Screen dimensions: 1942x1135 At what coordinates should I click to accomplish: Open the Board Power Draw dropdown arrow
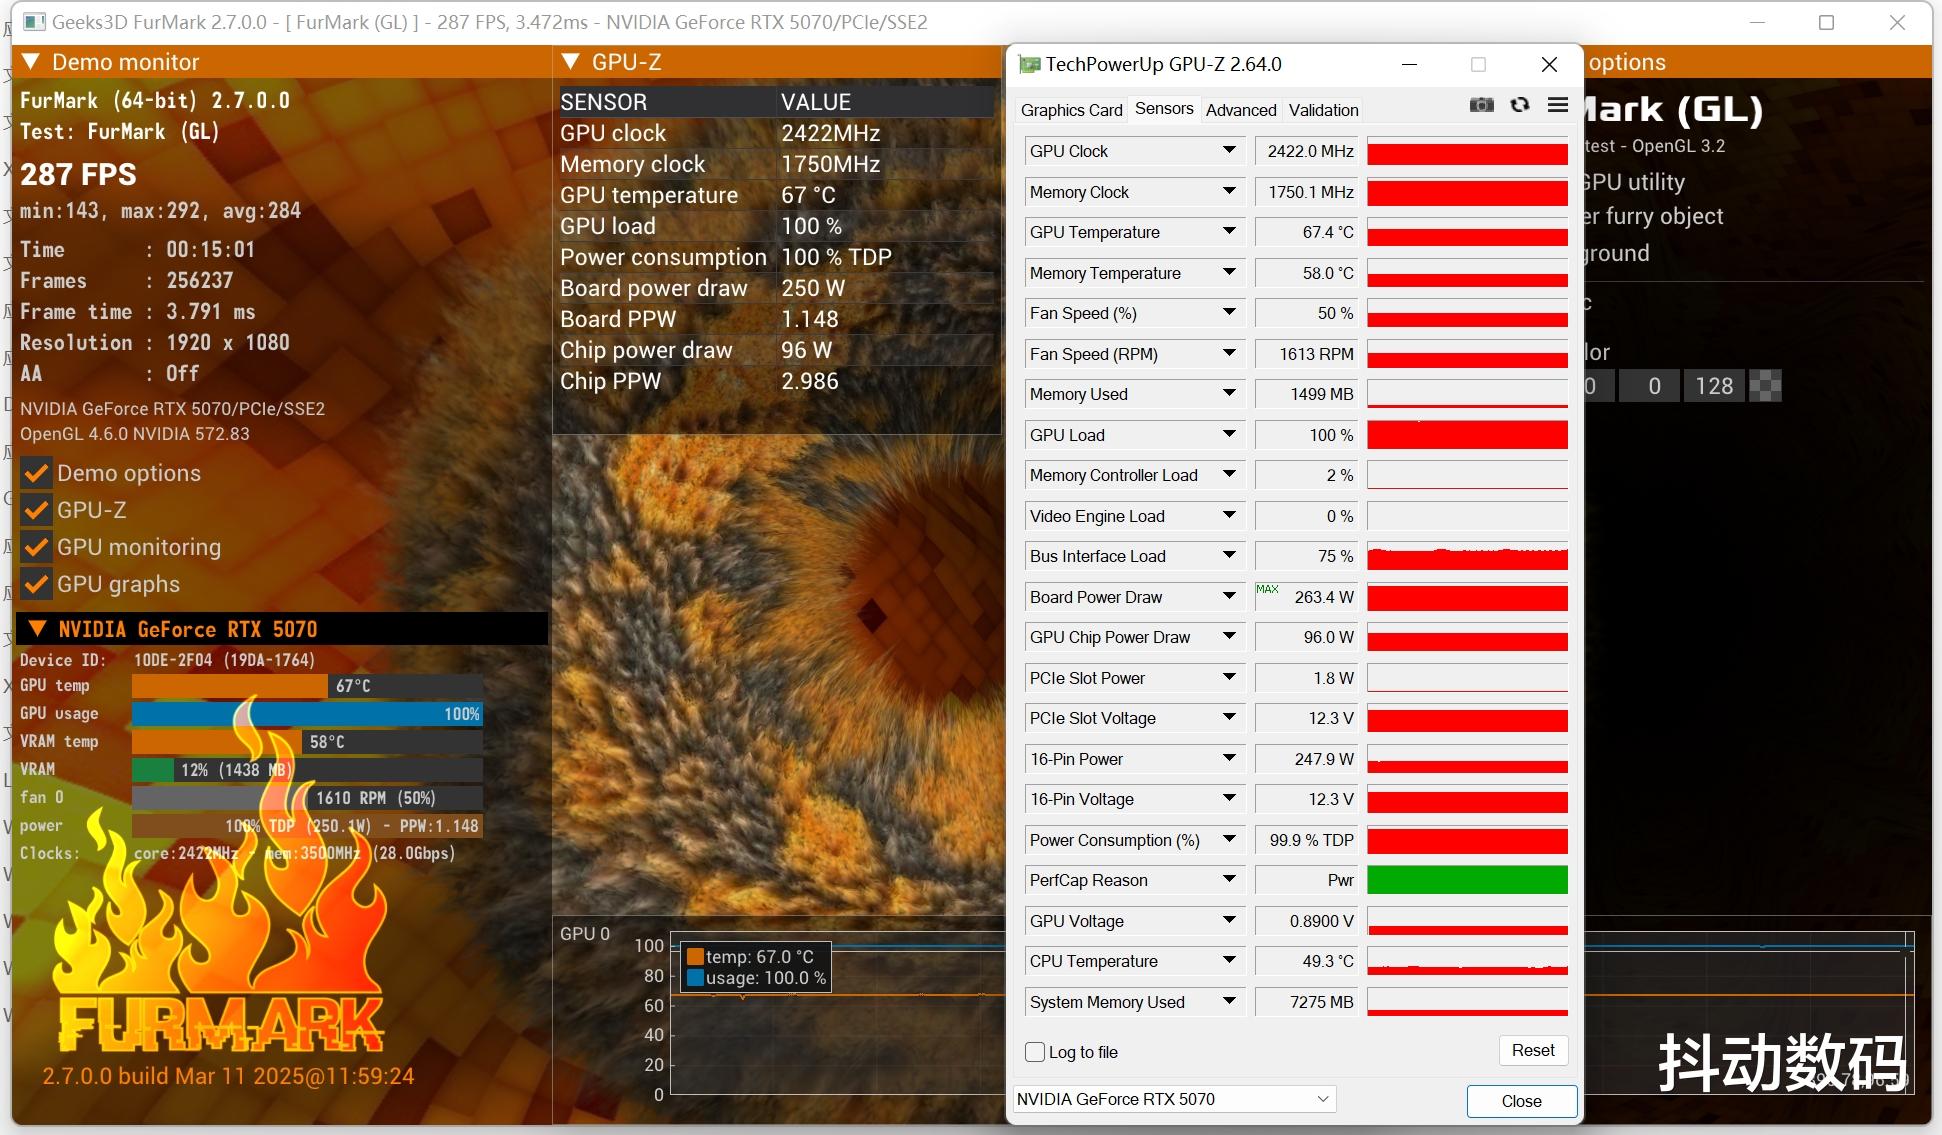[x=1229, y=597]
